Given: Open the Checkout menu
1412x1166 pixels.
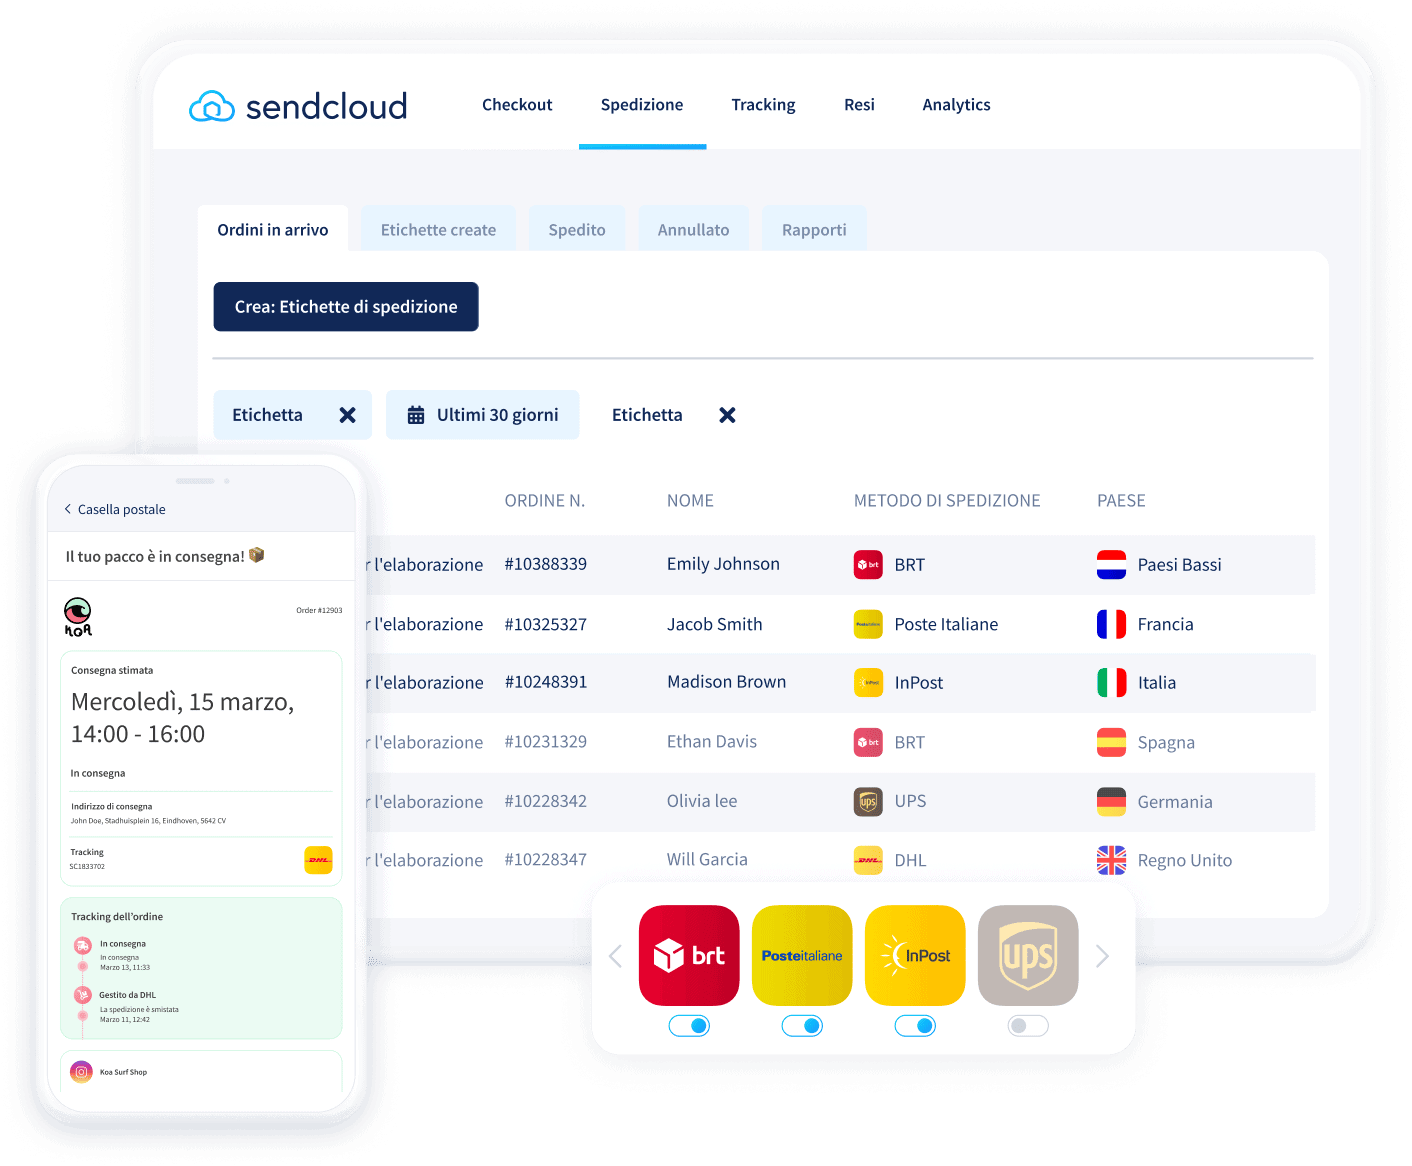Looking at the screenshot, I should (x=517, y=105).
